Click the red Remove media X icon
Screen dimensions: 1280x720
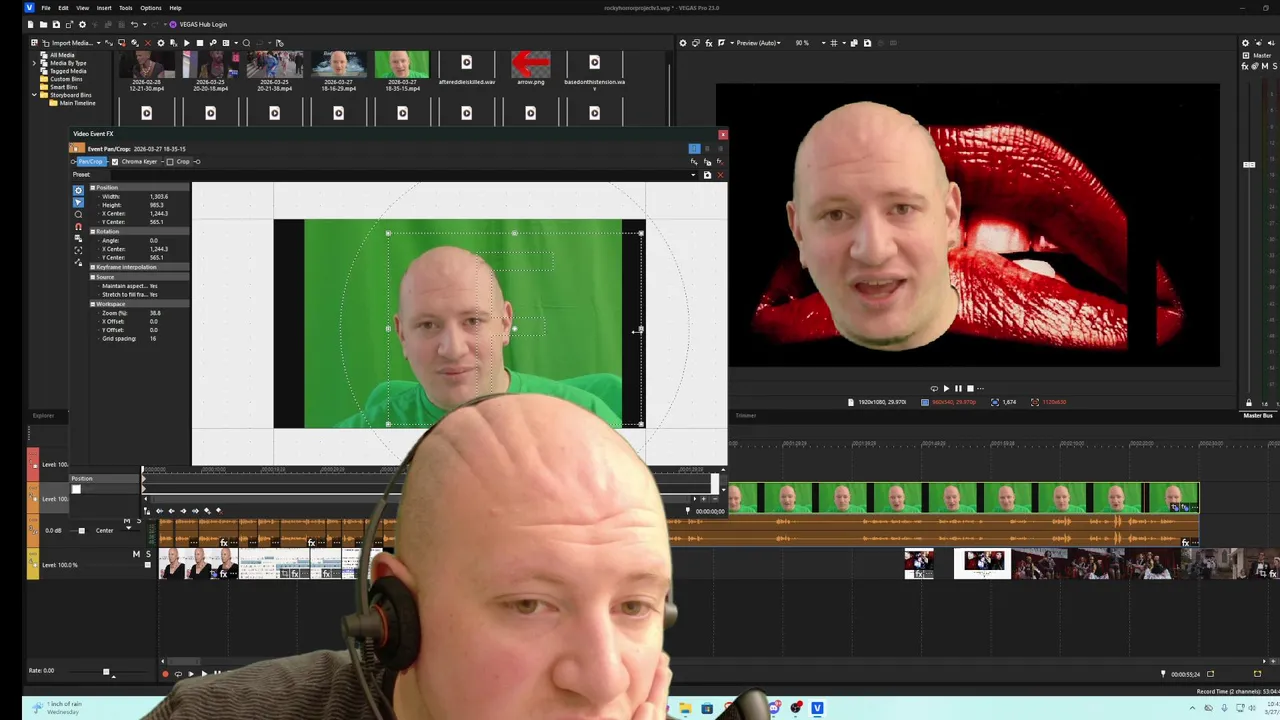pos(148,43)
